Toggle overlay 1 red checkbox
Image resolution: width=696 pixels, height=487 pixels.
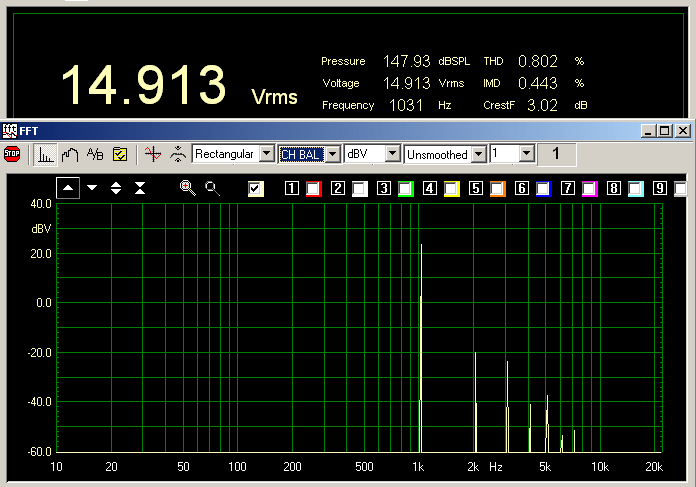313,188
